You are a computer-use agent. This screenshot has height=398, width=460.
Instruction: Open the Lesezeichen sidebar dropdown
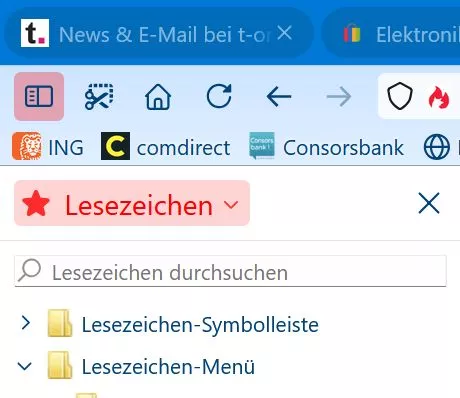tap(132, 203)
